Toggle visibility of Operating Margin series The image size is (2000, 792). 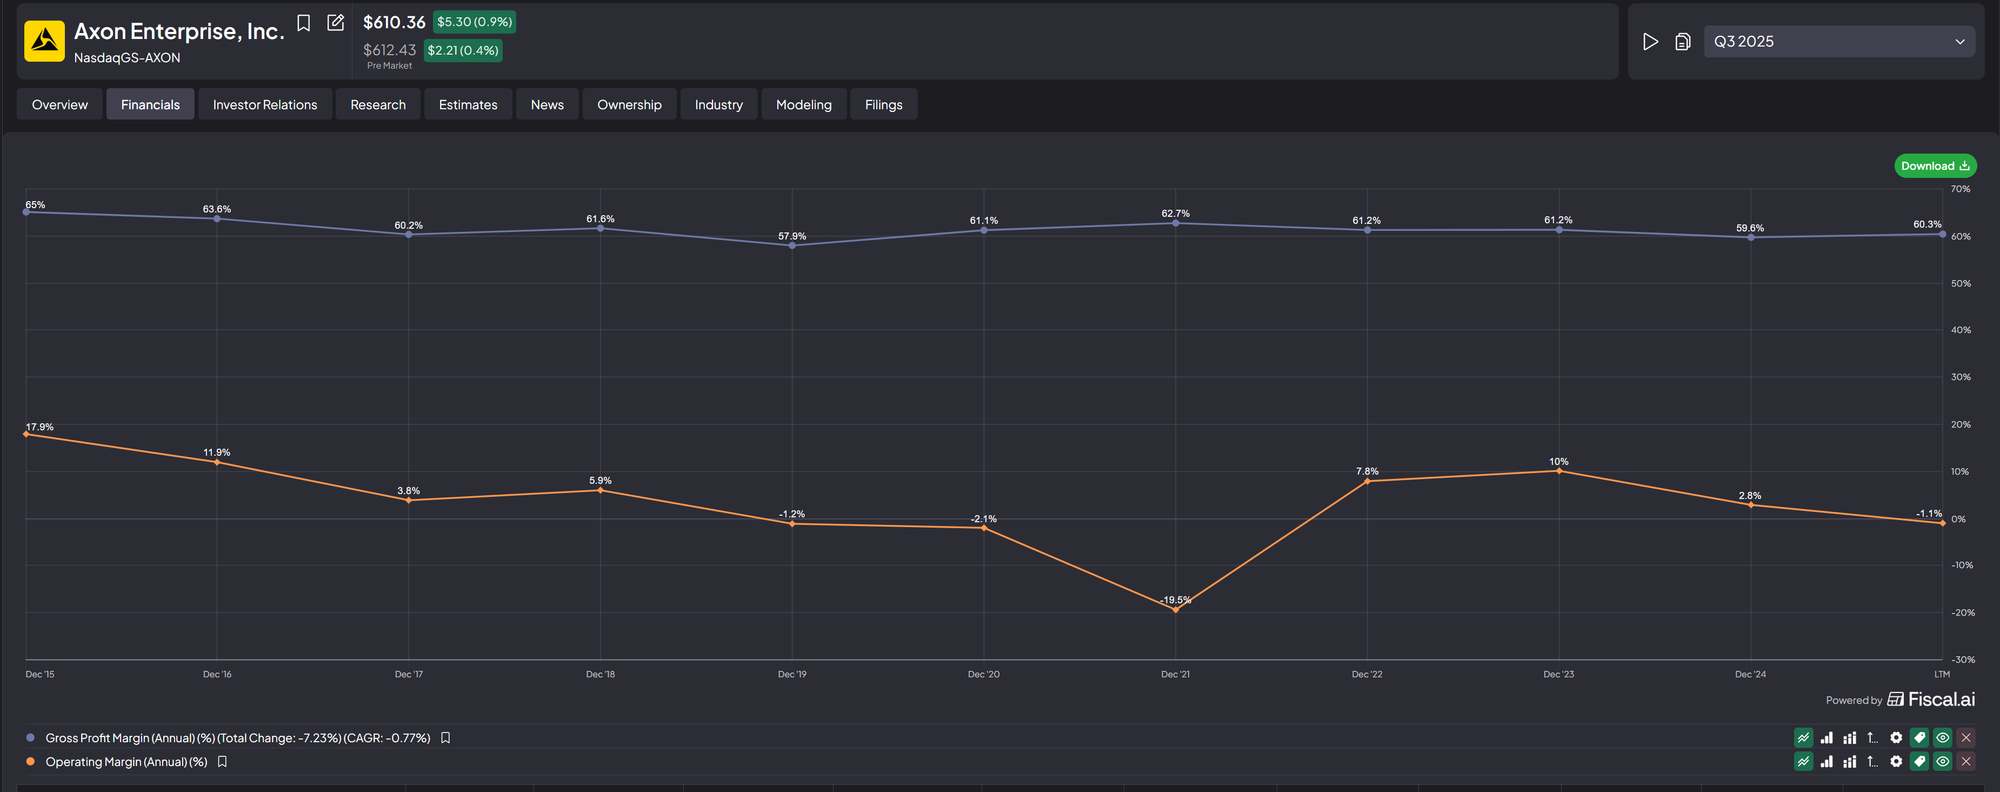[1943, 762]
